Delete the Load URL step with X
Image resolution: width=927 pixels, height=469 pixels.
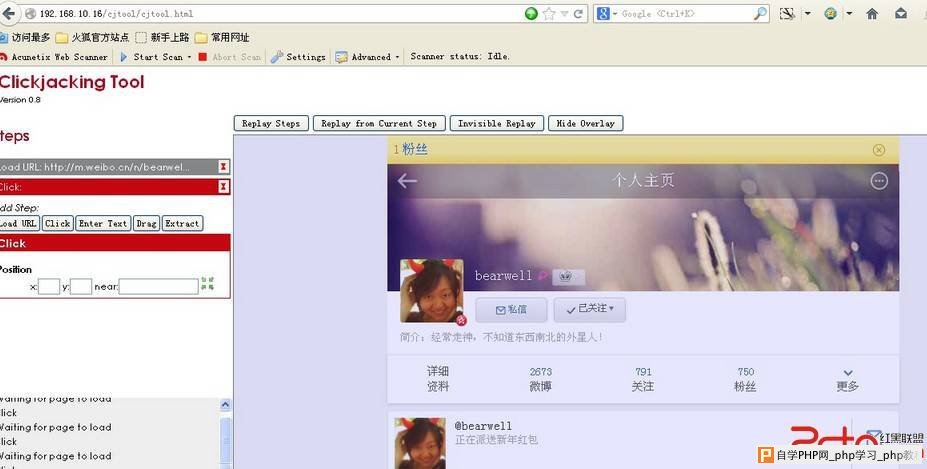tap(223, 167)
